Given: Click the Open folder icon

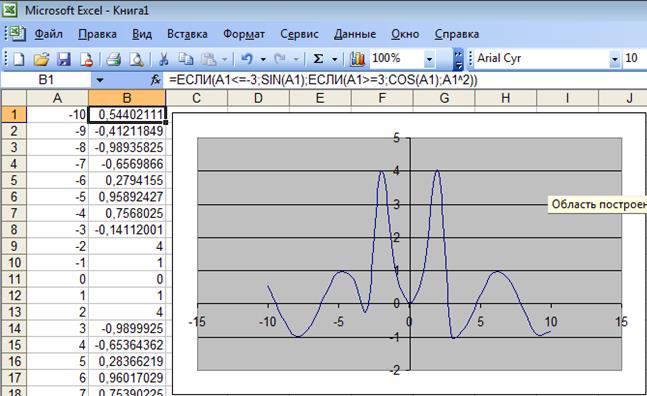Looking at the screenshot, I should point(42,59).
